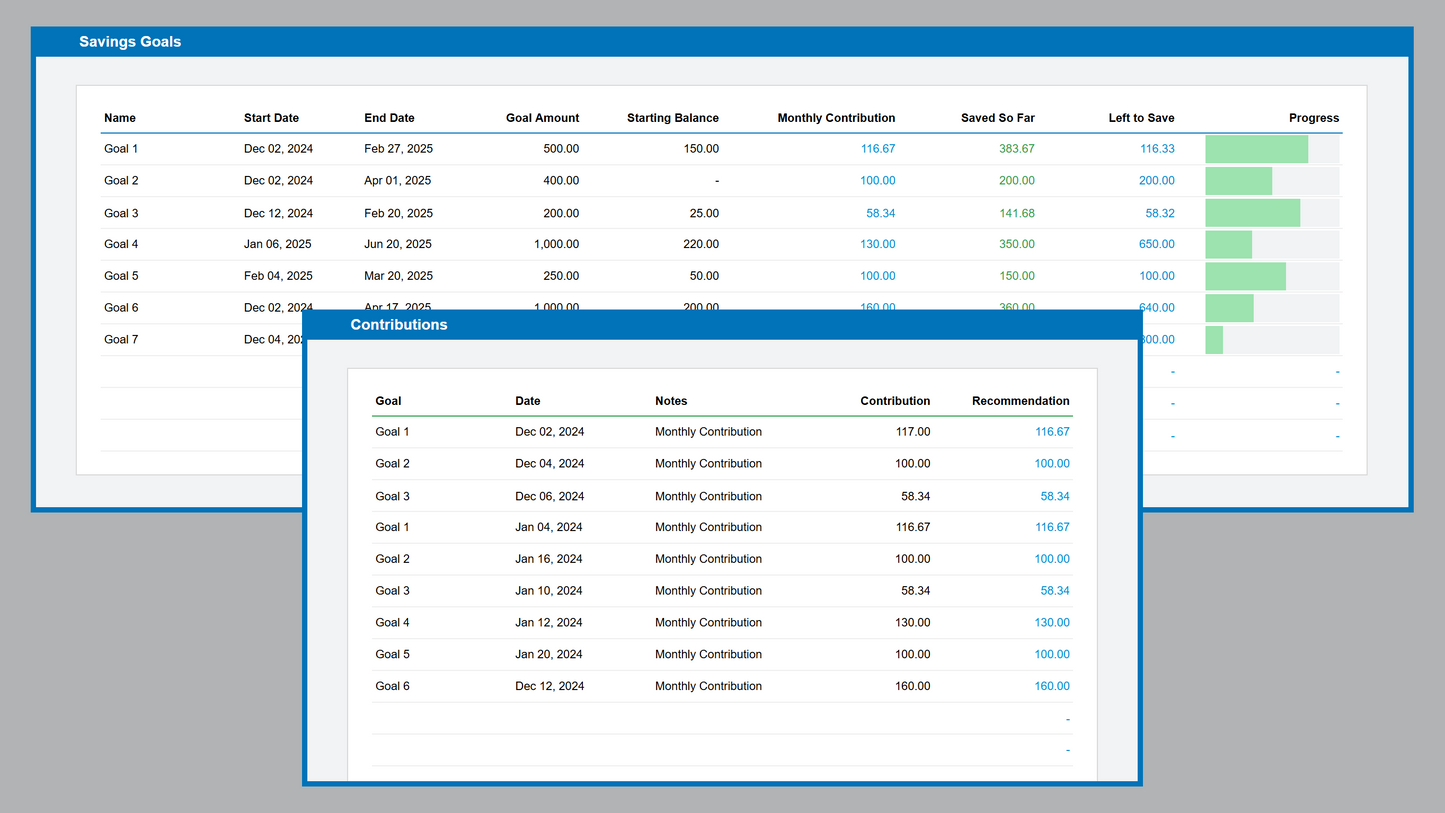Select the Notes header in Contributions
The image size is (1445, 813).
pos(671,401)
